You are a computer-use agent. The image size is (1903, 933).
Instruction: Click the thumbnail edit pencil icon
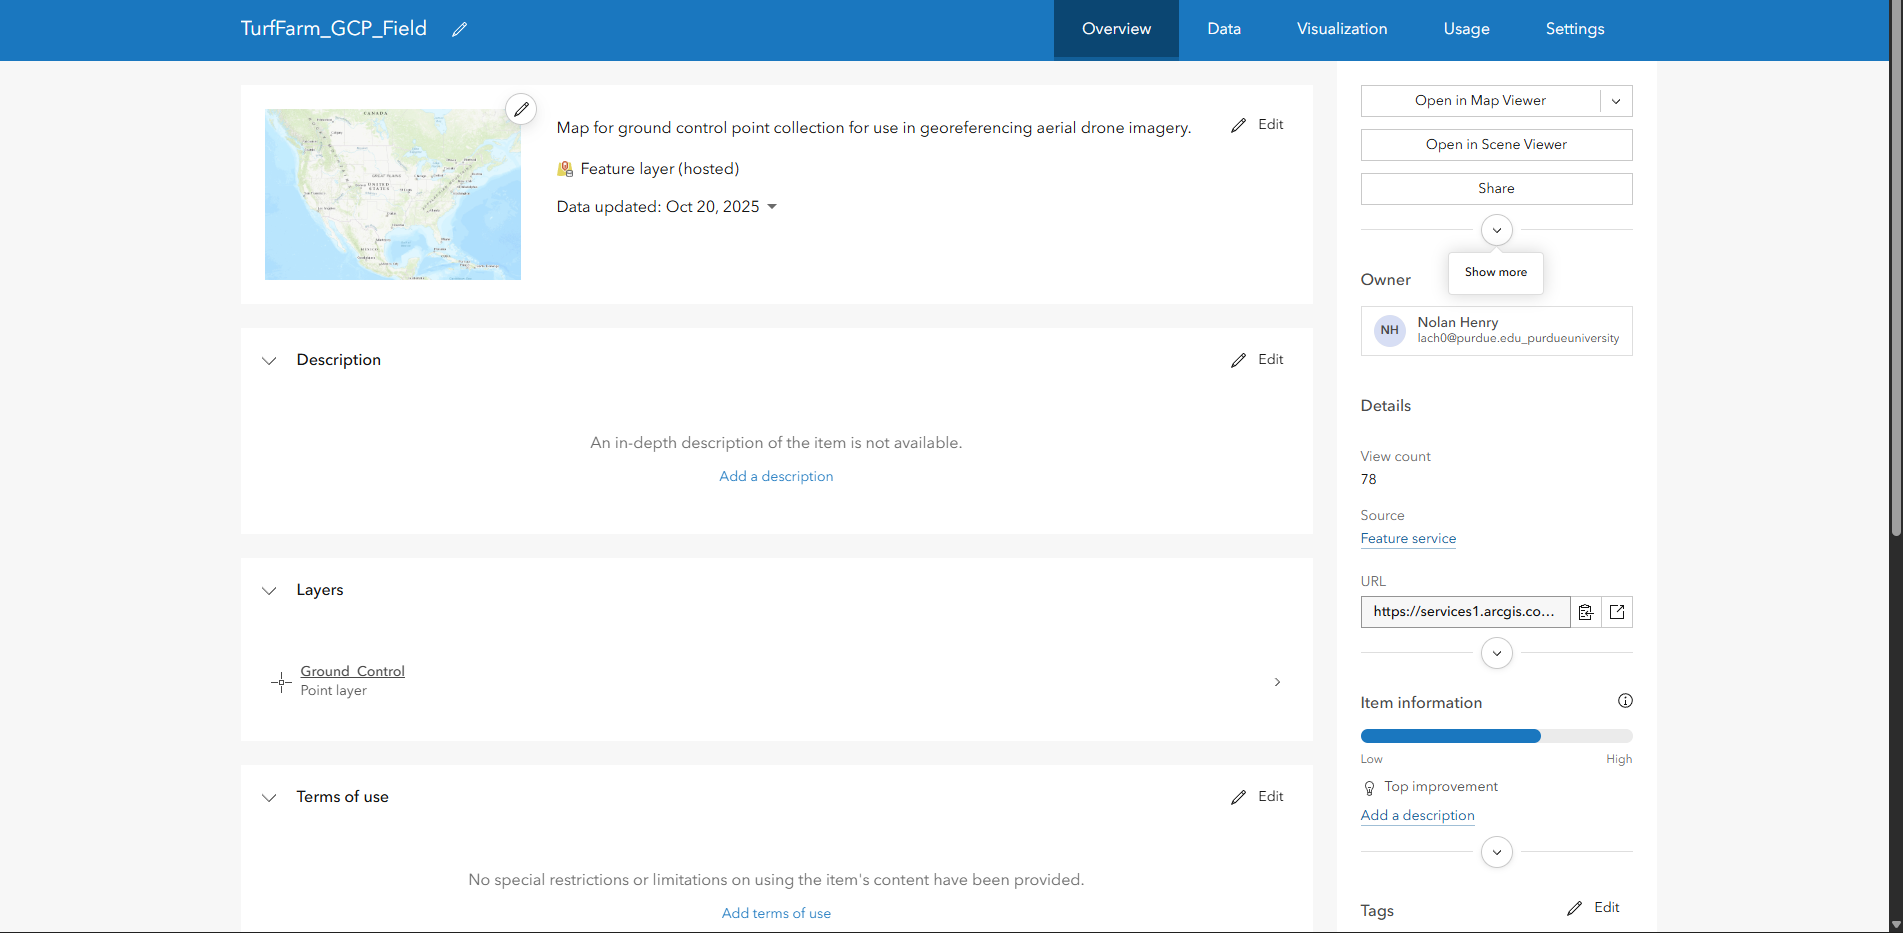pos(521,109)
